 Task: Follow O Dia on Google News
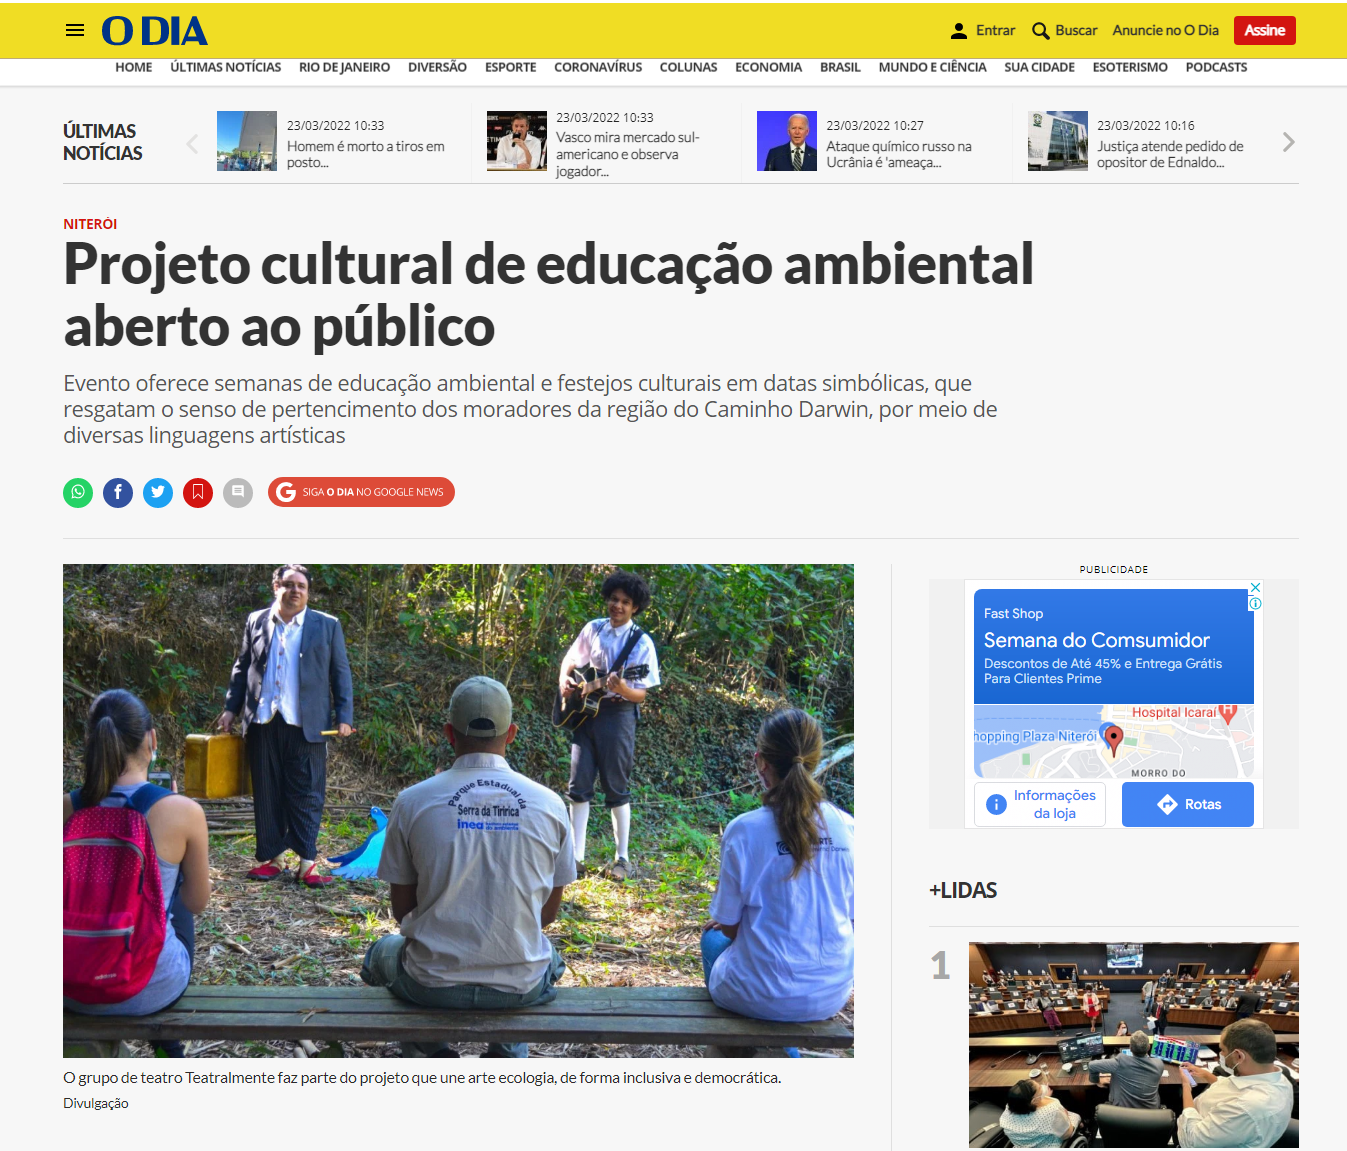[361, 492]
